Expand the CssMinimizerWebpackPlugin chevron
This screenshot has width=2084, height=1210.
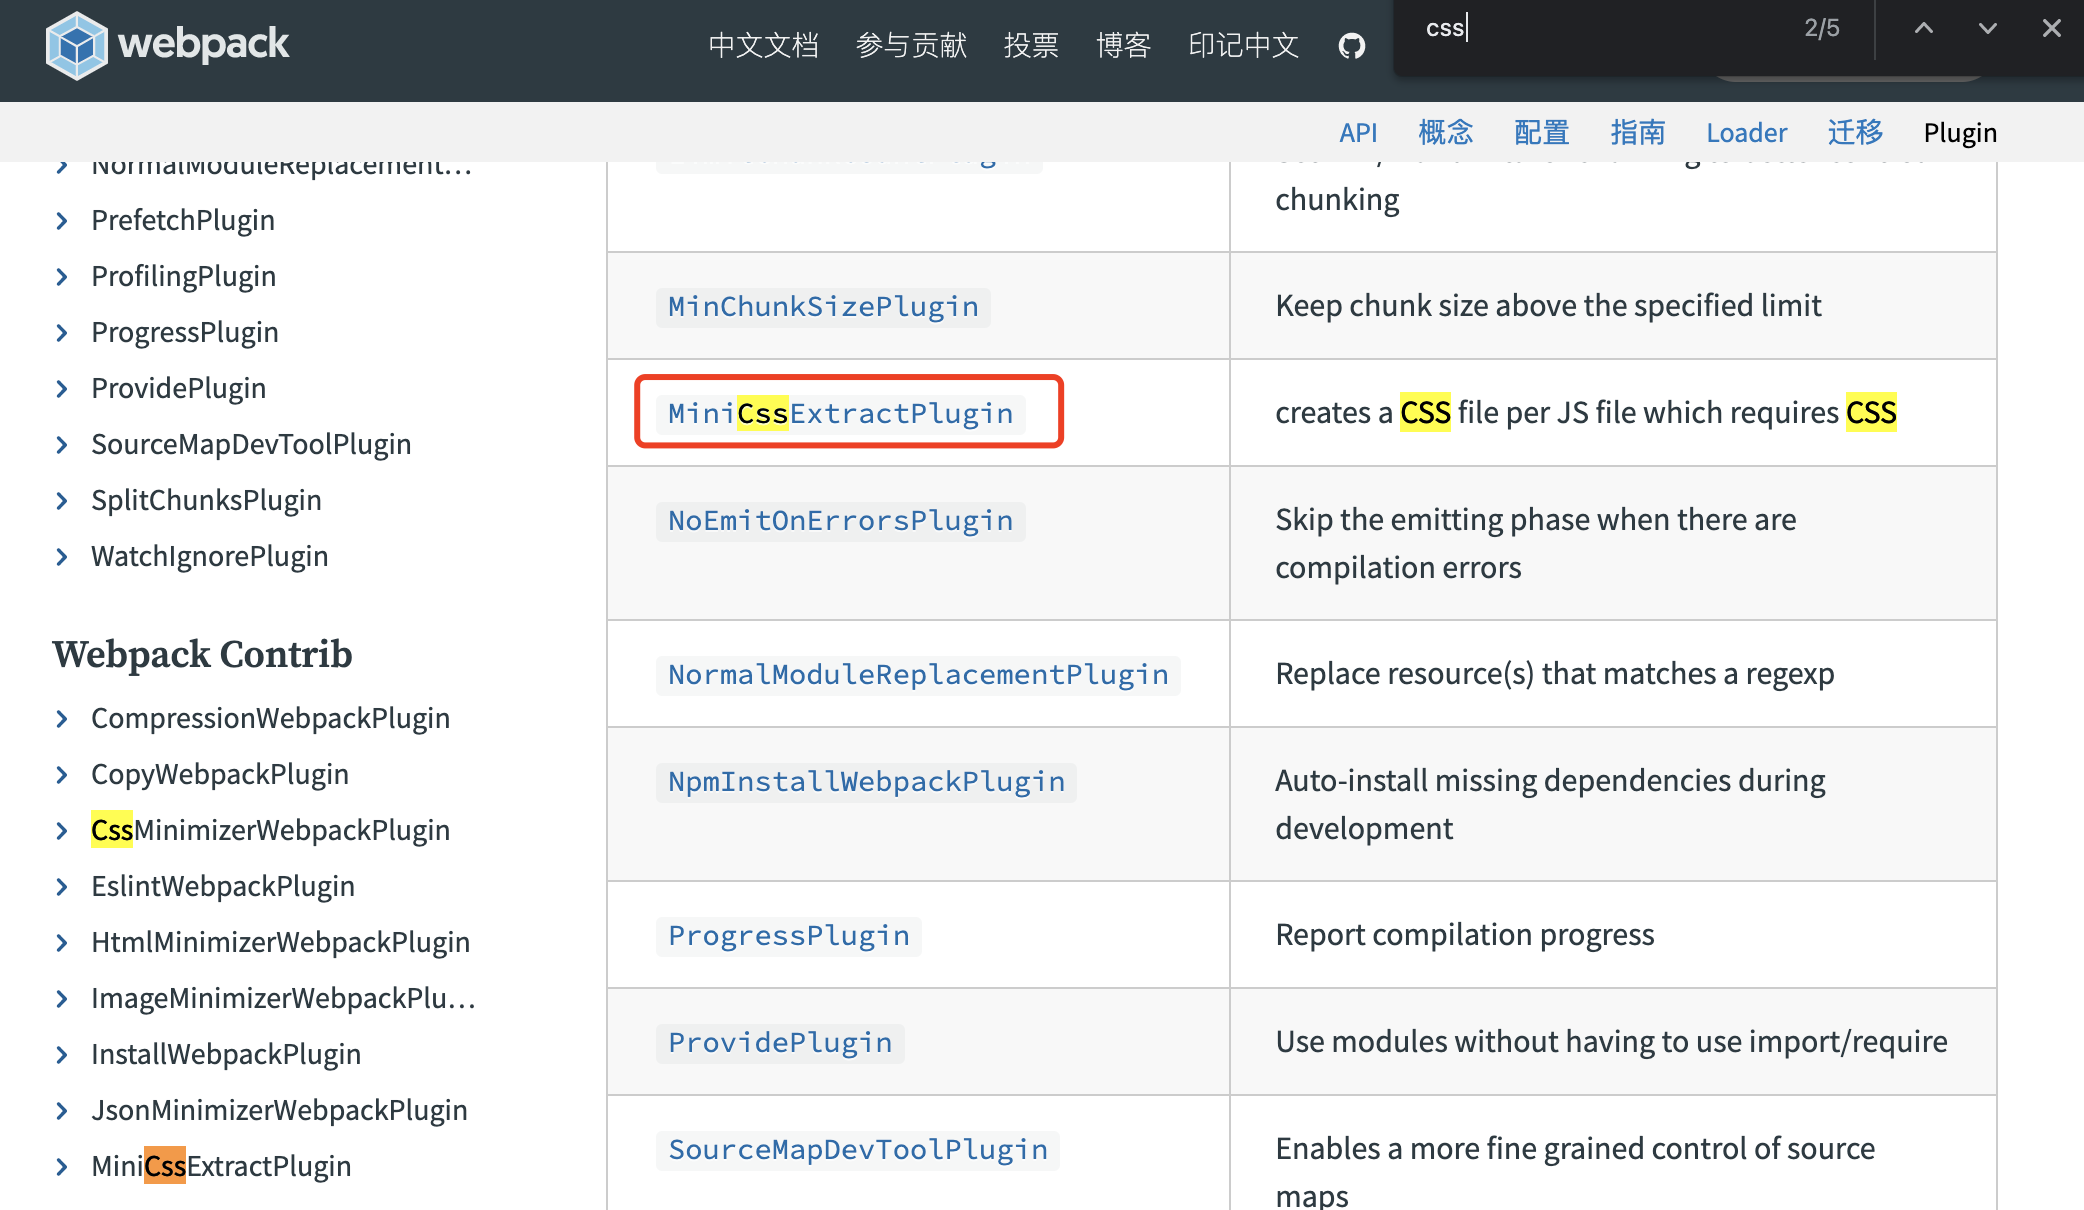[x=62, y=830]
